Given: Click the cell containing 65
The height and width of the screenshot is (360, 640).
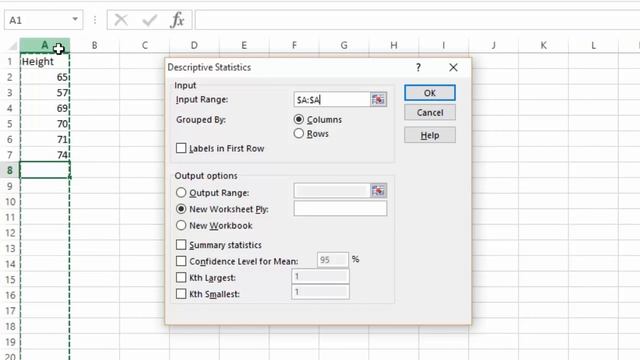Looking at the screenshot, I should 45,77.
